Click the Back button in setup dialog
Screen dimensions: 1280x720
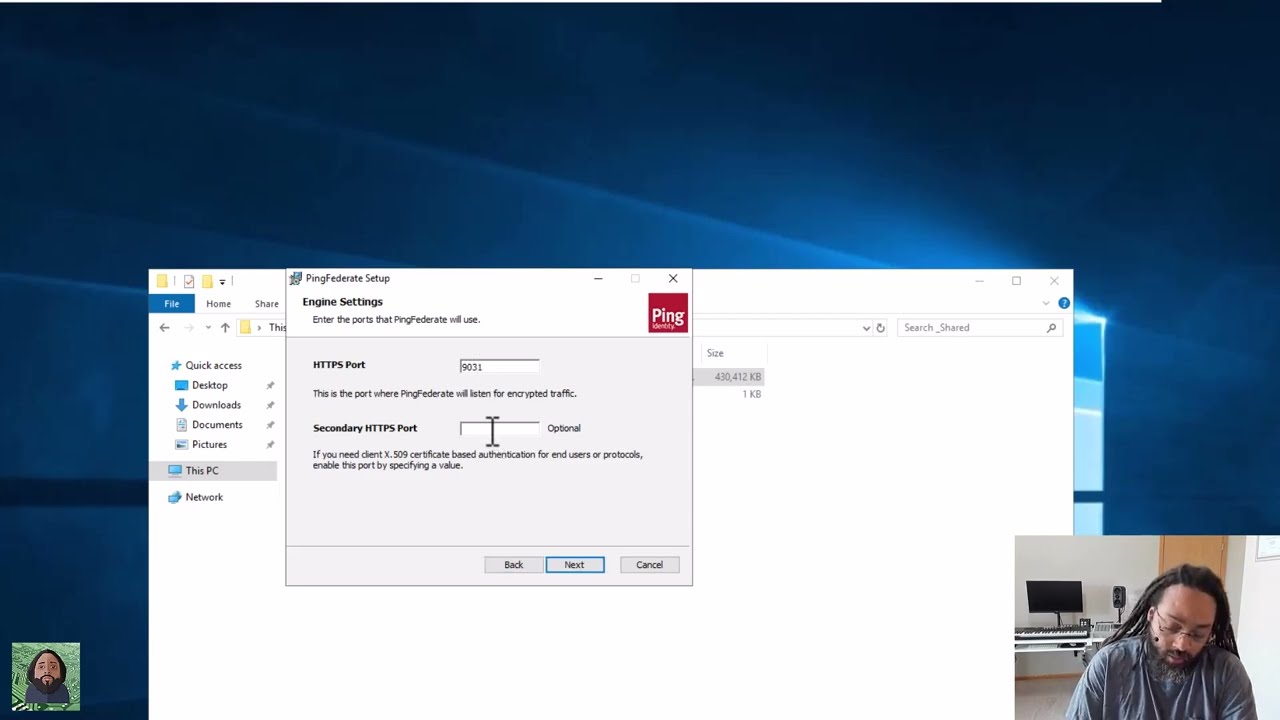pos(513,565)
